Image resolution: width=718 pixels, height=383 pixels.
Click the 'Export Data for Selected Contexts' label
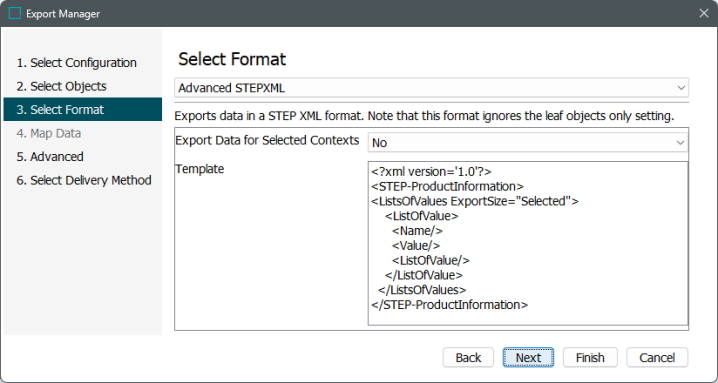coord(267,141)
